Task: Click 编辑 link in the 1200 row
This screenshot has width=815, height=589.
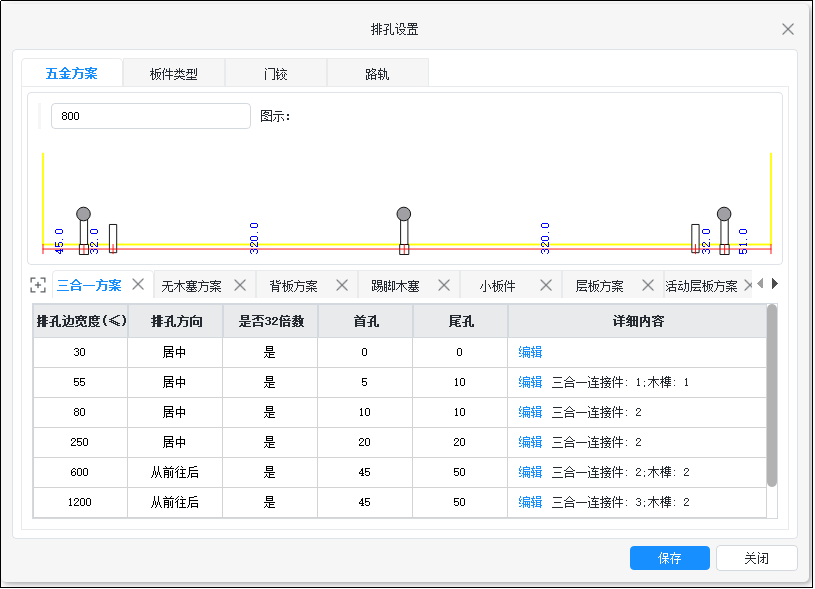Action: pos(530,502)
